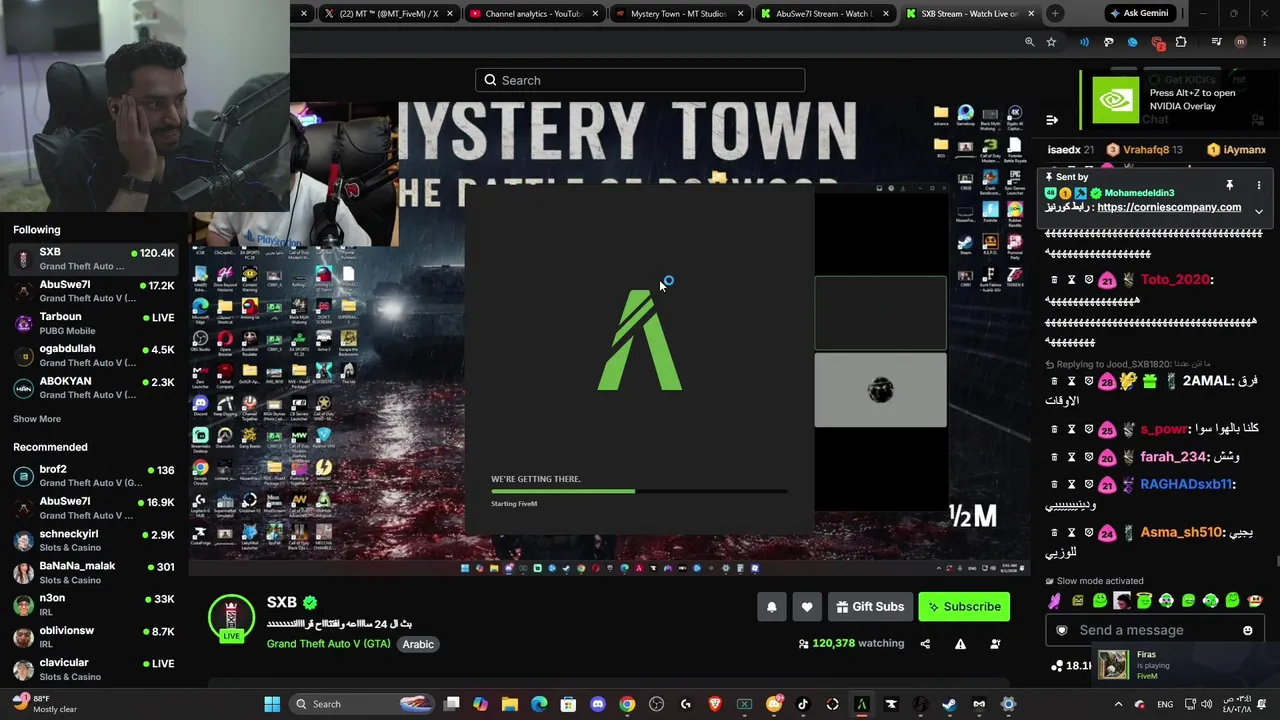Open chat identity badge in message box
This screenshot has width=1280, height=720.
(1062, 630)
